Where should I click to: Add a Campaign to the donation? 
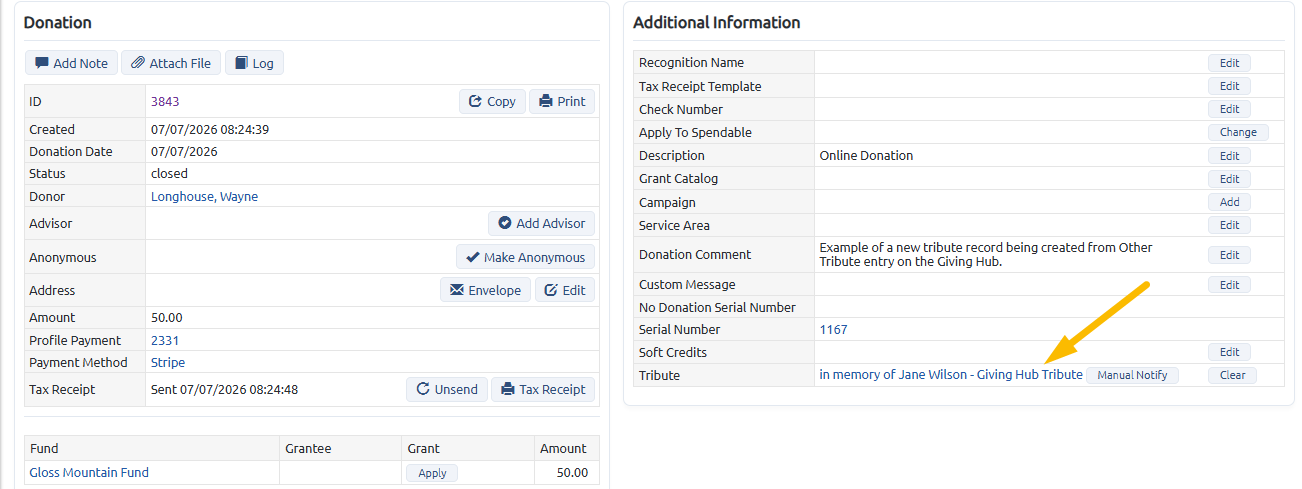tap(1229, 202)
